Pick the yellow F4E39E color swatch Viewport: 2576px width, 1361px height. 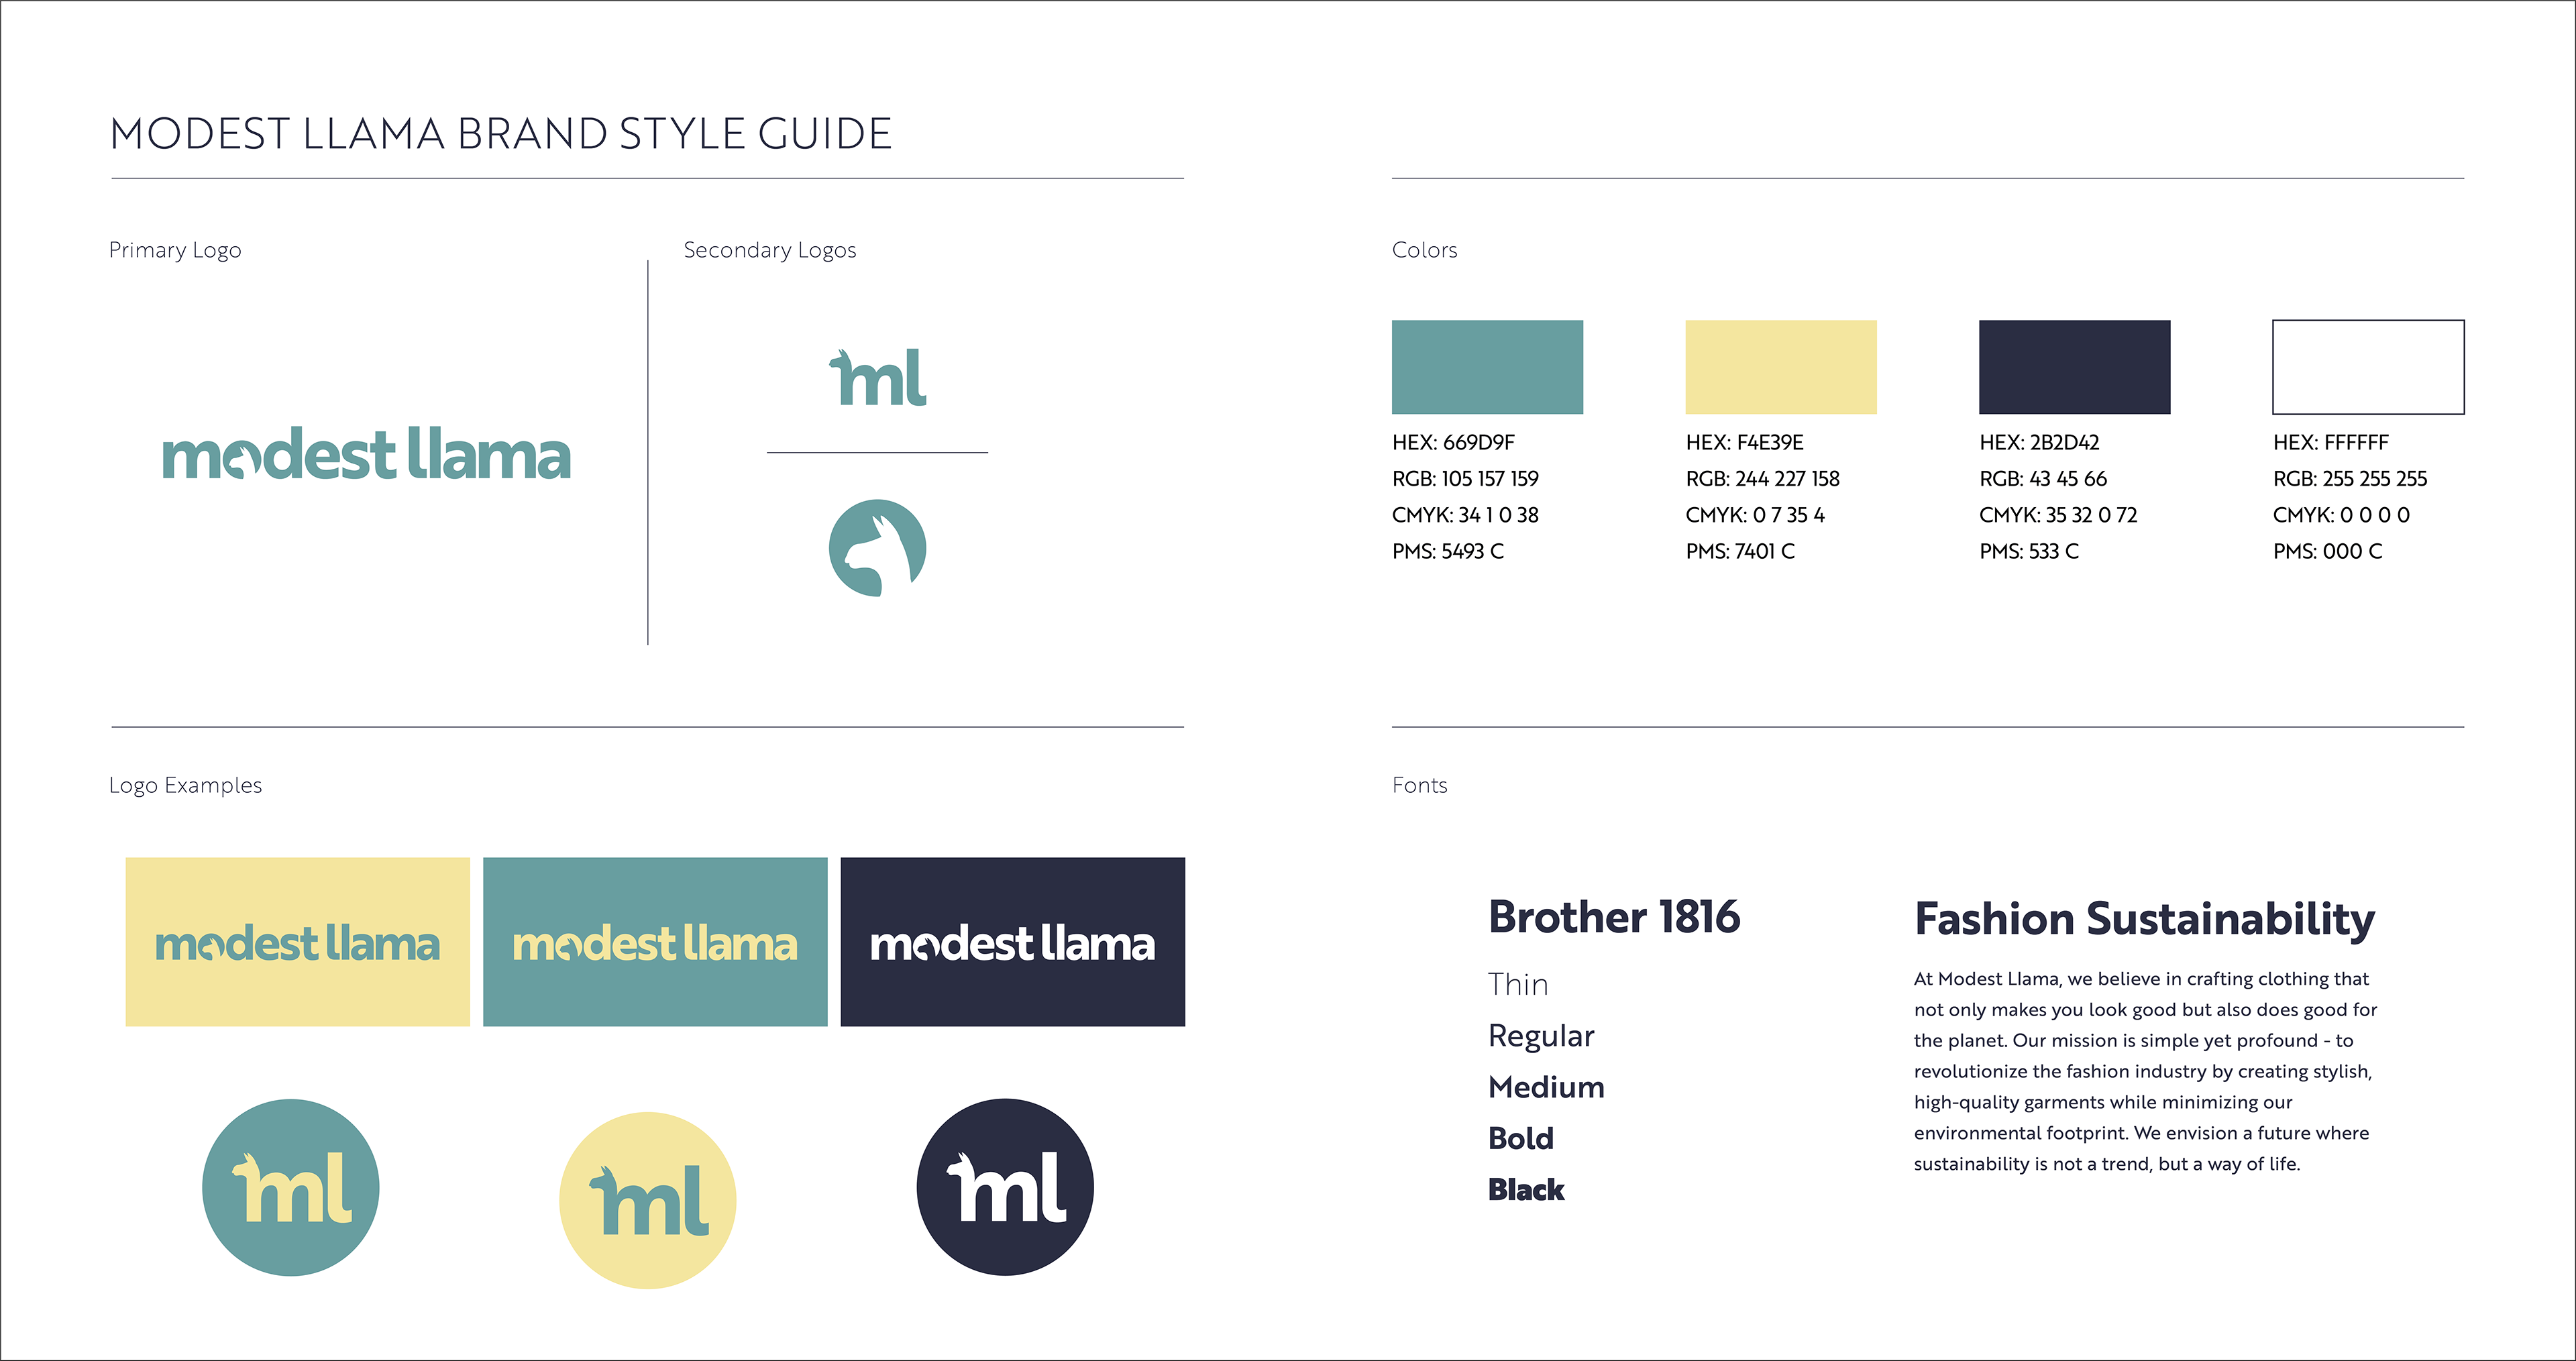(x=1780, y=367)
